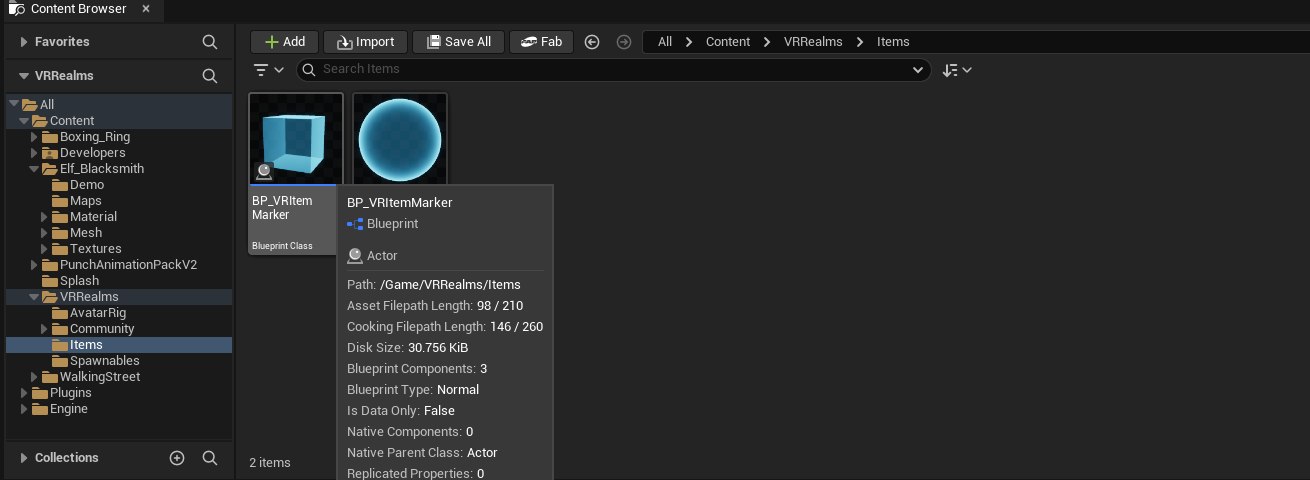Select the VRRealms breadcrumb
This screenshot has width=1310, height=480.
tap(813, 42)
